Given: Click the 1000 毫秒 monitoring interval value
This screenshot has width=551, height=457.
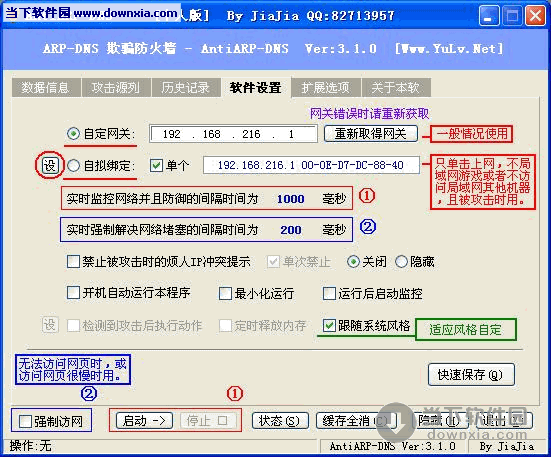Looking at the screenshot, I should click(x=290, y=199).
